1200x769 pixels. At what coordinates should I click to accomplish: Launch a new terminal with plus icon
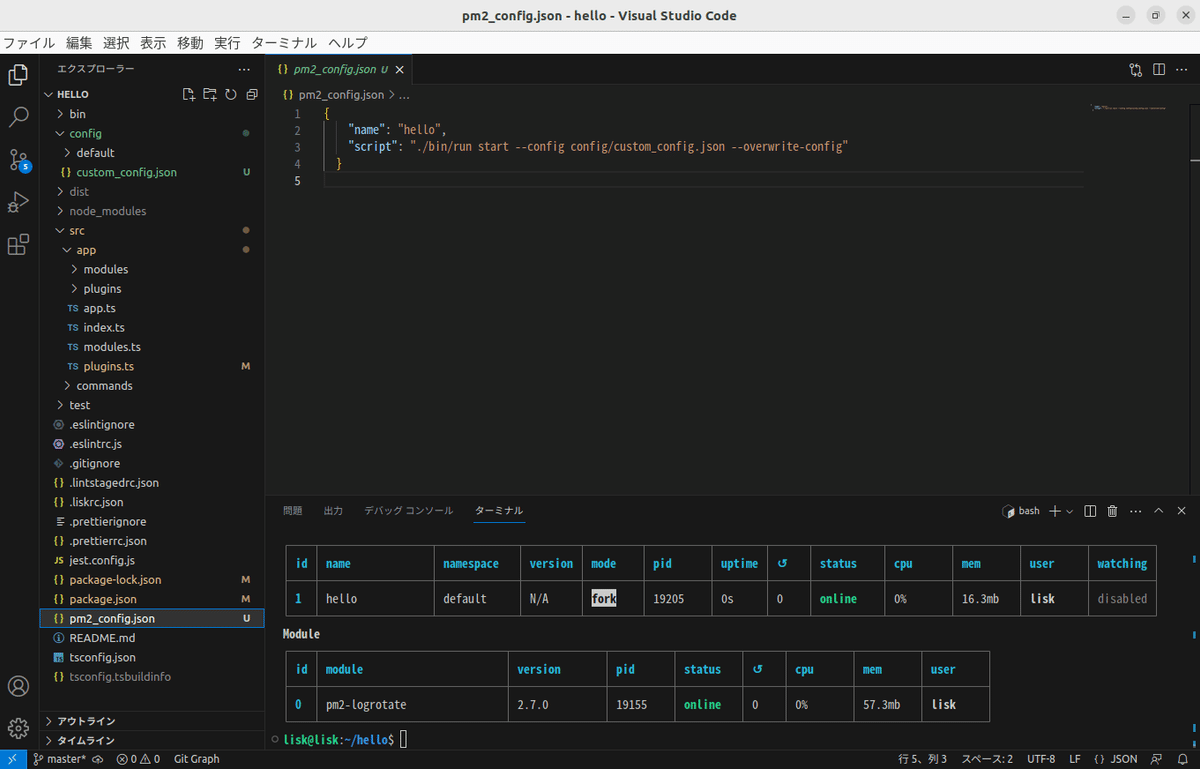coord(1054,511)
